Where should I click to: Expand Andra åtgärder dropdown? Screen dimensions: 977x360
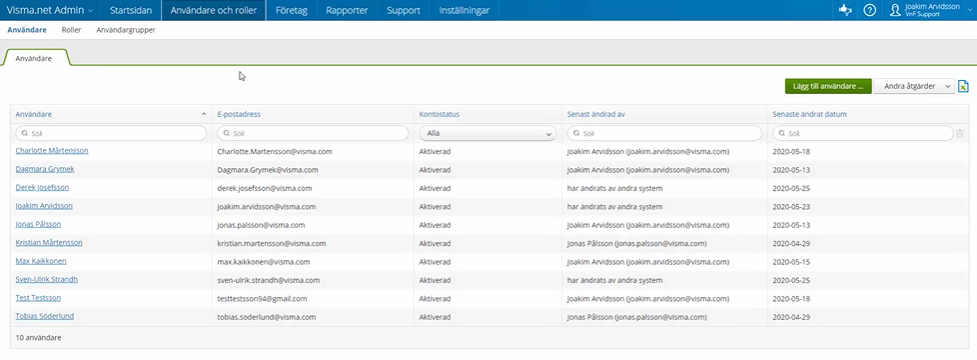tap(914, 87)
